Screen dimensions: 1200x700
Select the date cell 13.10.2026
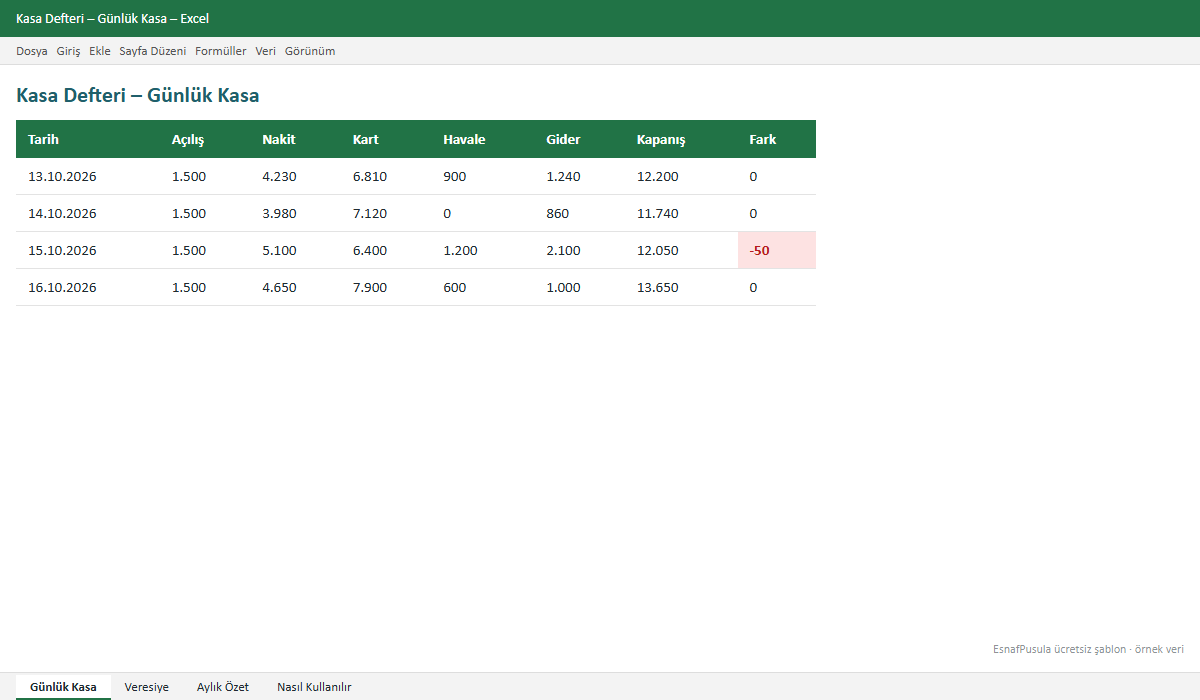(88, 176)
